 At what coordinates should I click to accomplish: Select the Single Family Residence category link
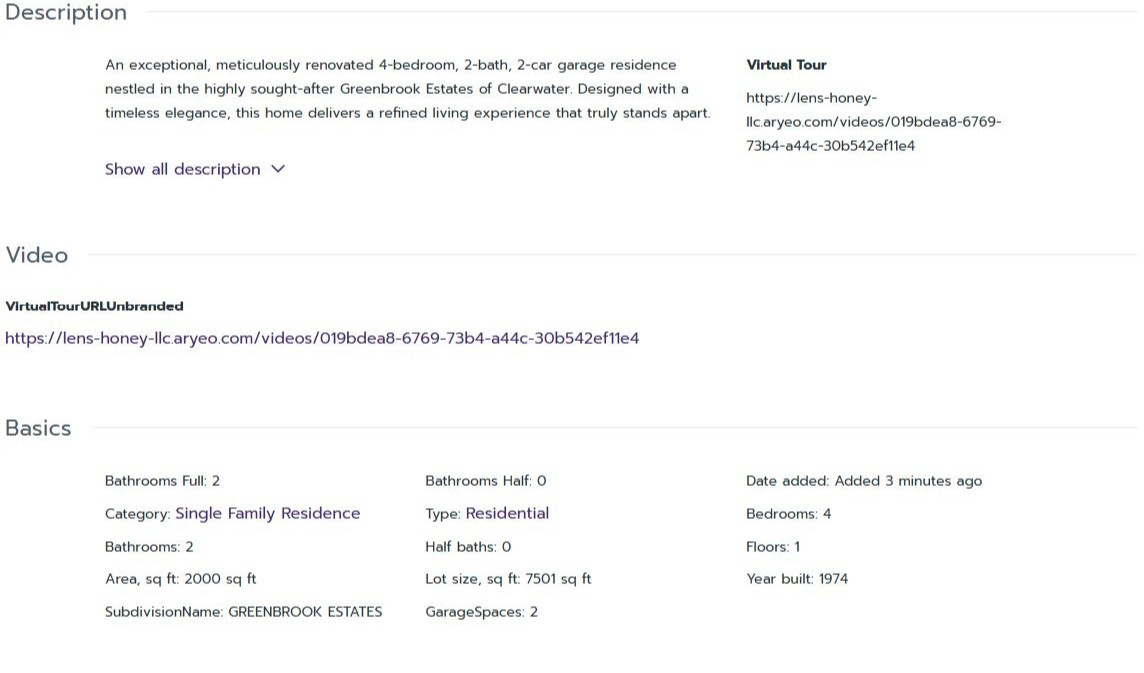268,513
